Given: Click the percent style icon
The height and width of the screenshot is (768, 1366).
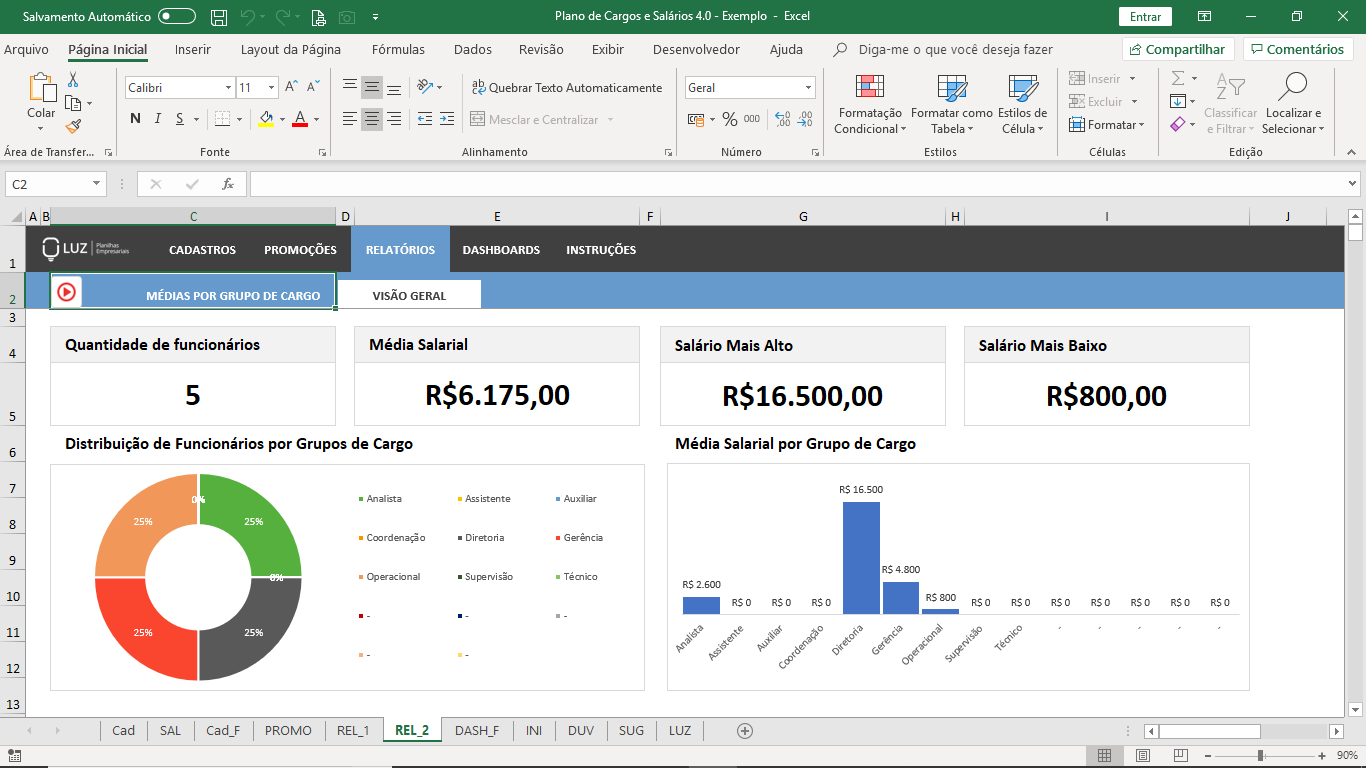Looking at the screenshot, I should pyautogui.click(x=729, y=119).
